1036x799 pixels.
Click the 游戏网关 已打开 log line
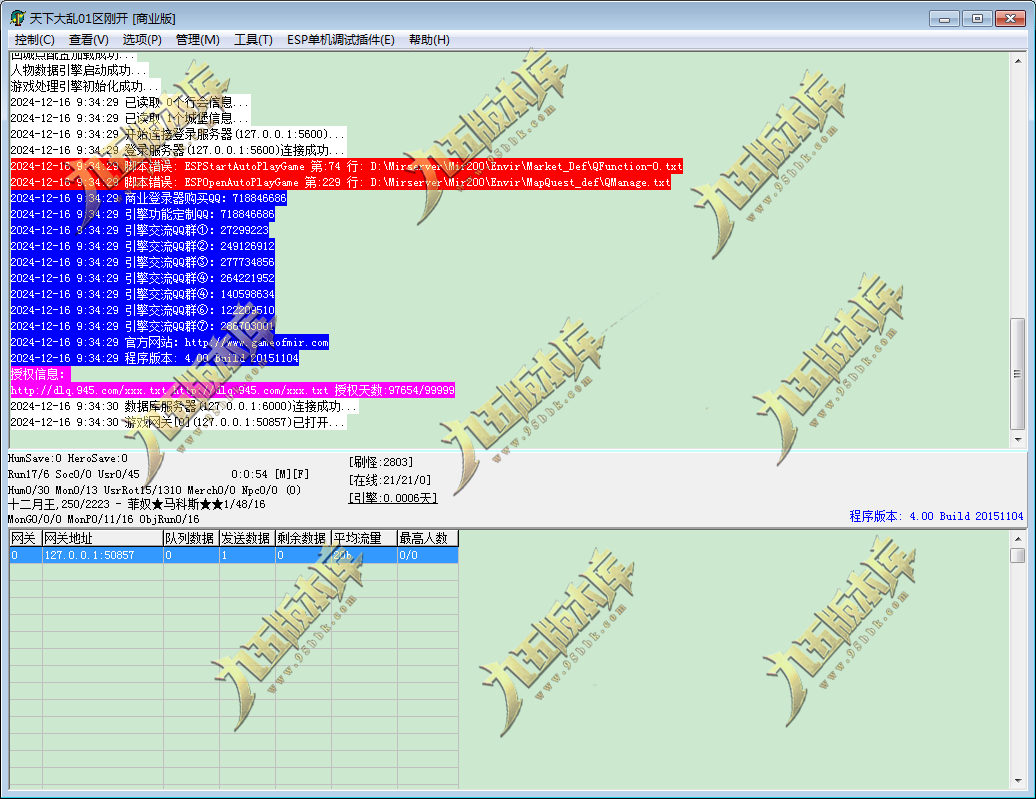pos(178,422)
